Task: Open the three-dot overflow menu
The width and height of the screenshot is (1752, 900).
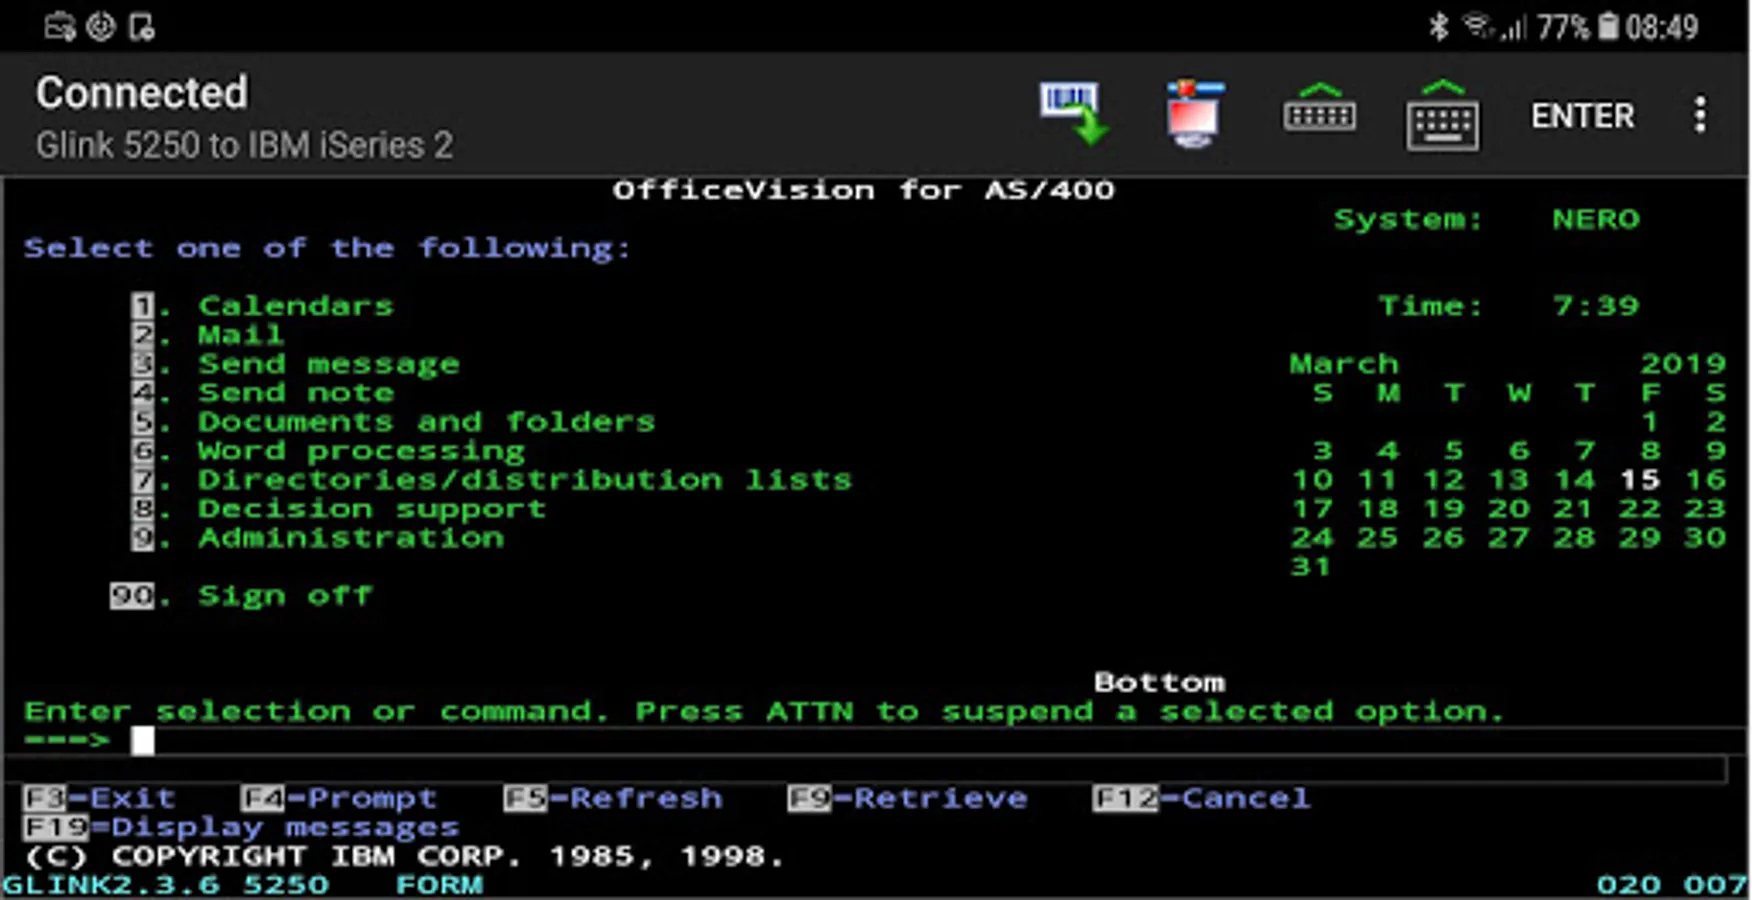Action: tap(1700, 115)
